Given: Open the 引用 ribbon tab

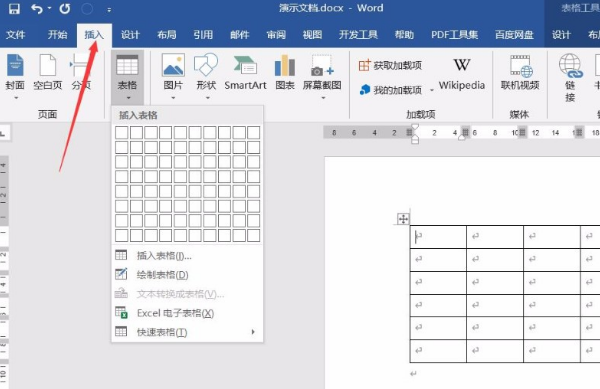Looking at the screenshot, I should [x=203, y=35].
